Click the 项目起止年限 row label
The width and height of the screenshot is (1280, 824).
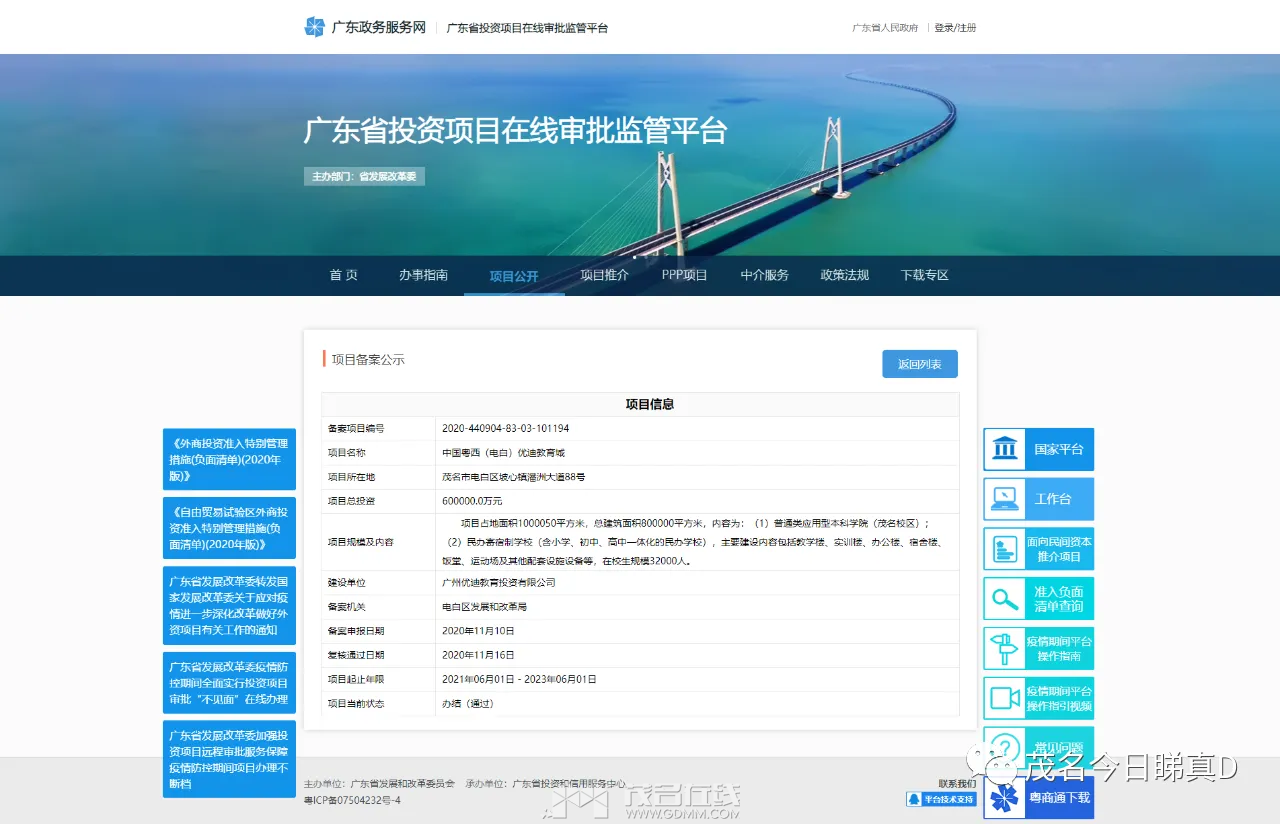356,680
